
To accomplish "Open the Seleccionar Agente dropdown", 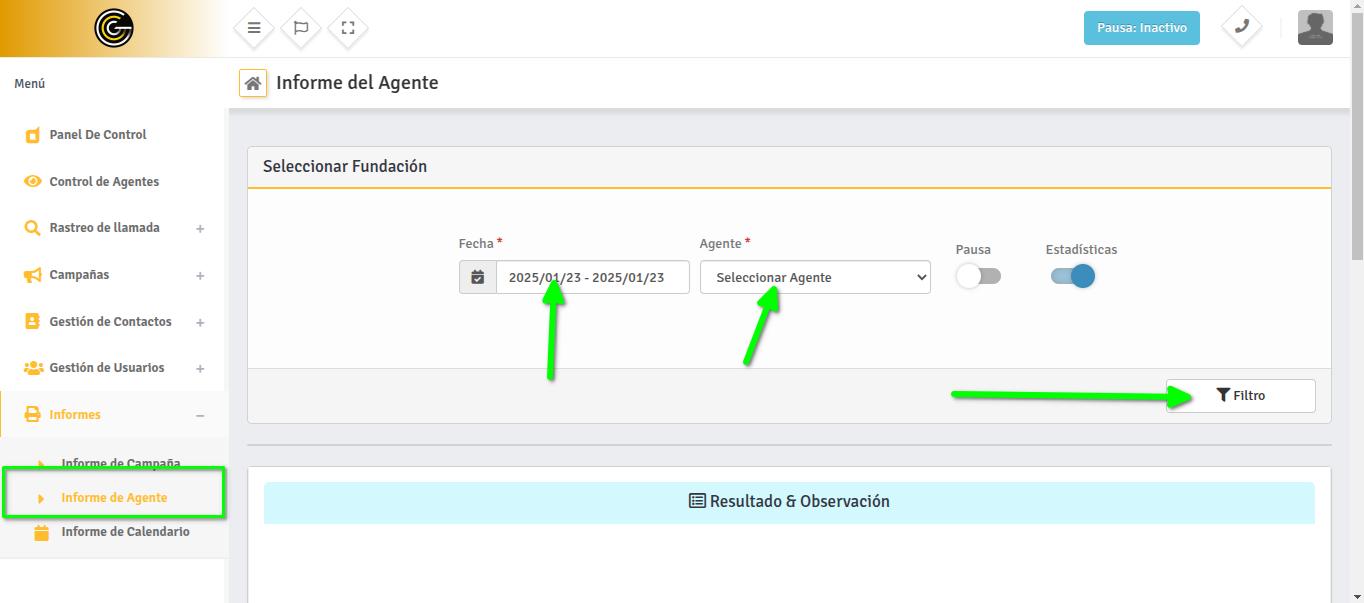I will point(814,277).
